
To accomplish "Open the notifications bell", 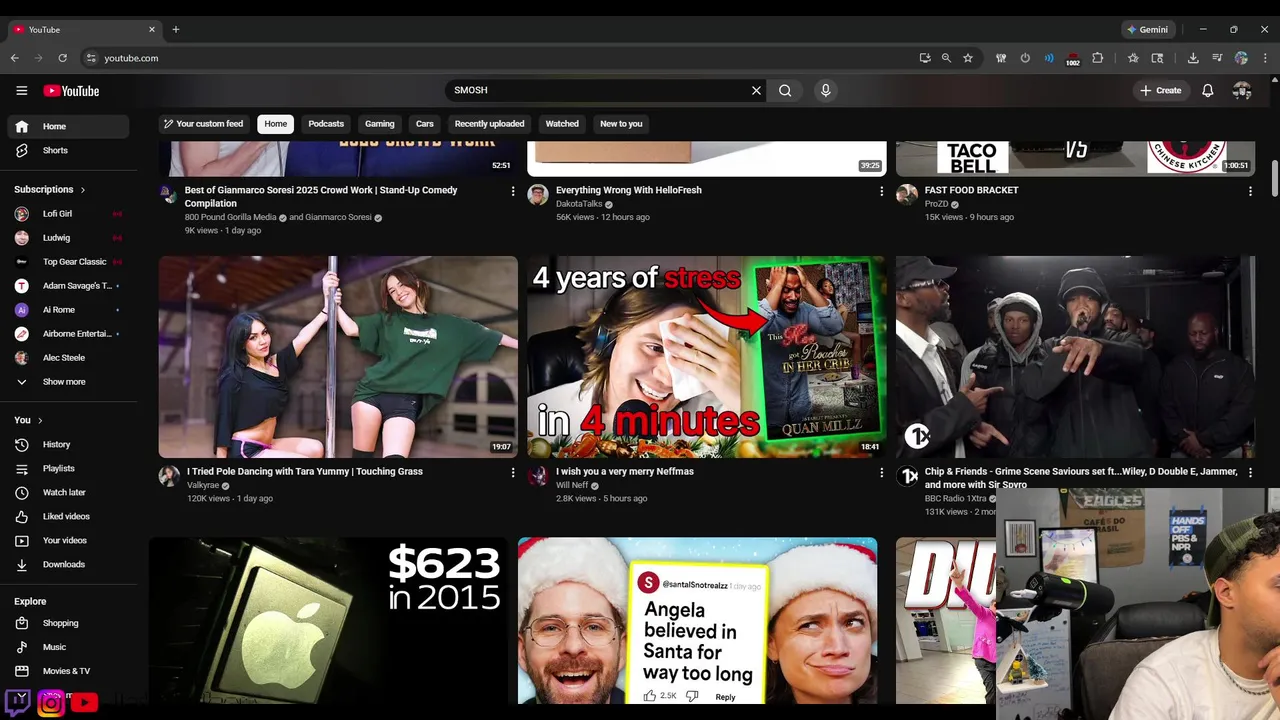I will (1208, 90).
